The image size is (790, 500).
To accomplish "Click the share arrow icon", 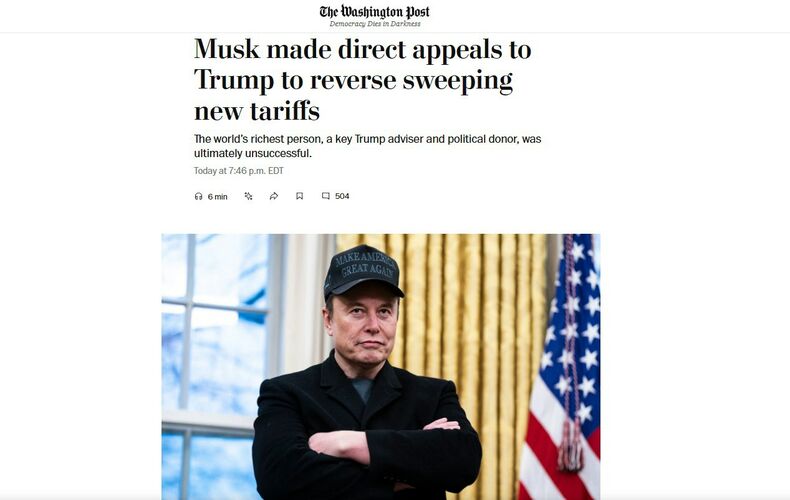I will click(x=274, y=196).
